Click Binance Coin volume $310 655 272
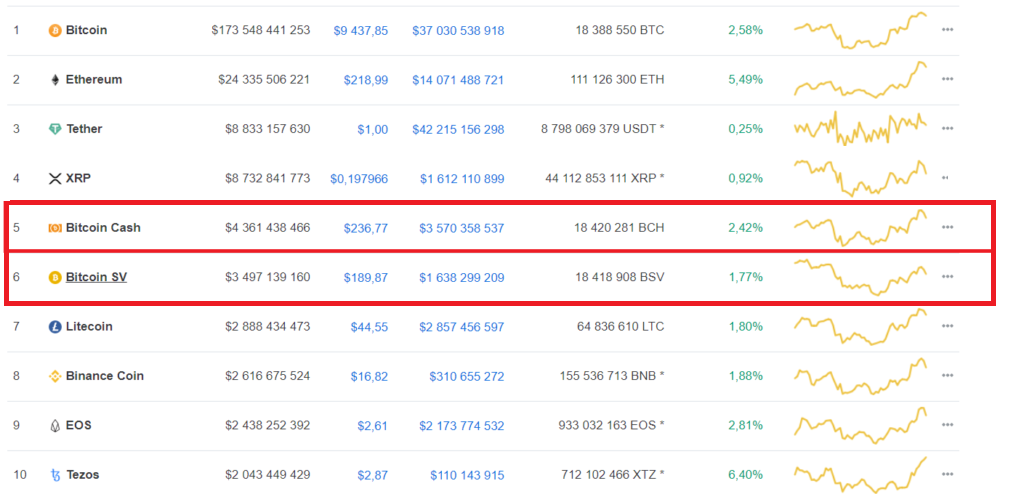 coord(467,376)
